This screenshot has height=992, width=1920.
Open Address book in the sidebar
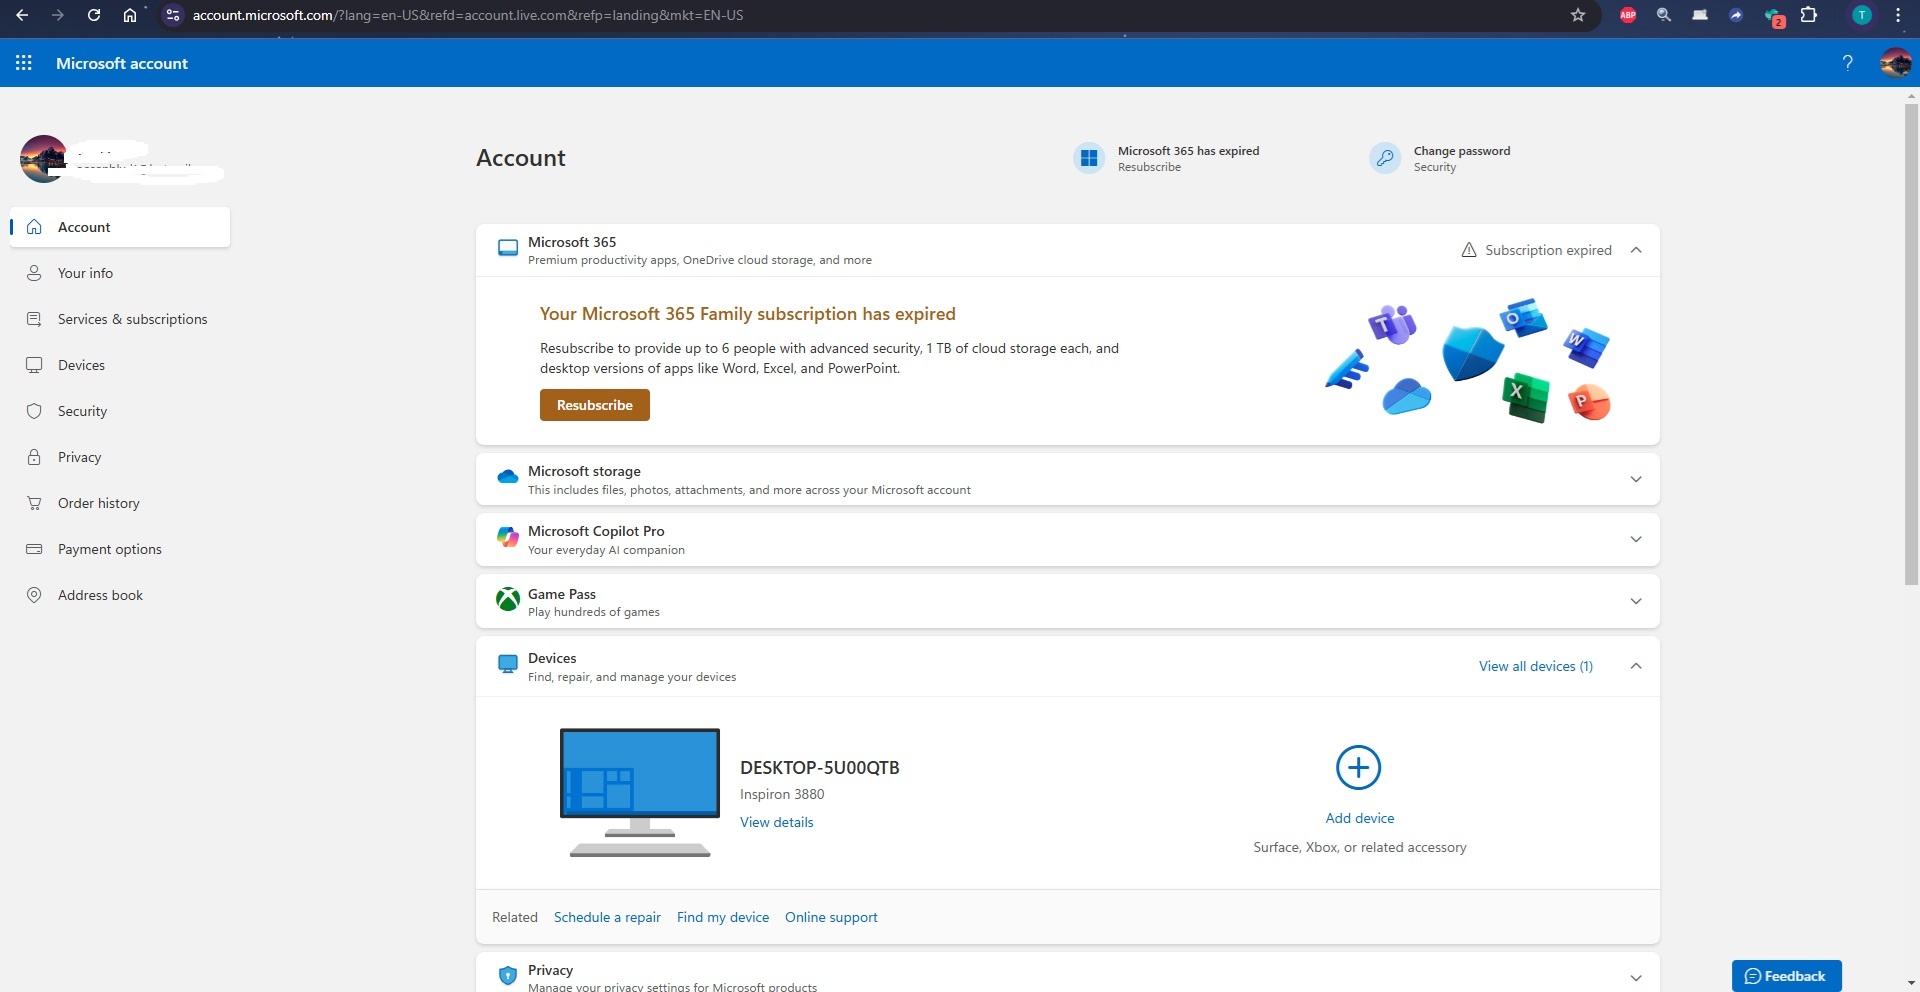tap(120, 595)
